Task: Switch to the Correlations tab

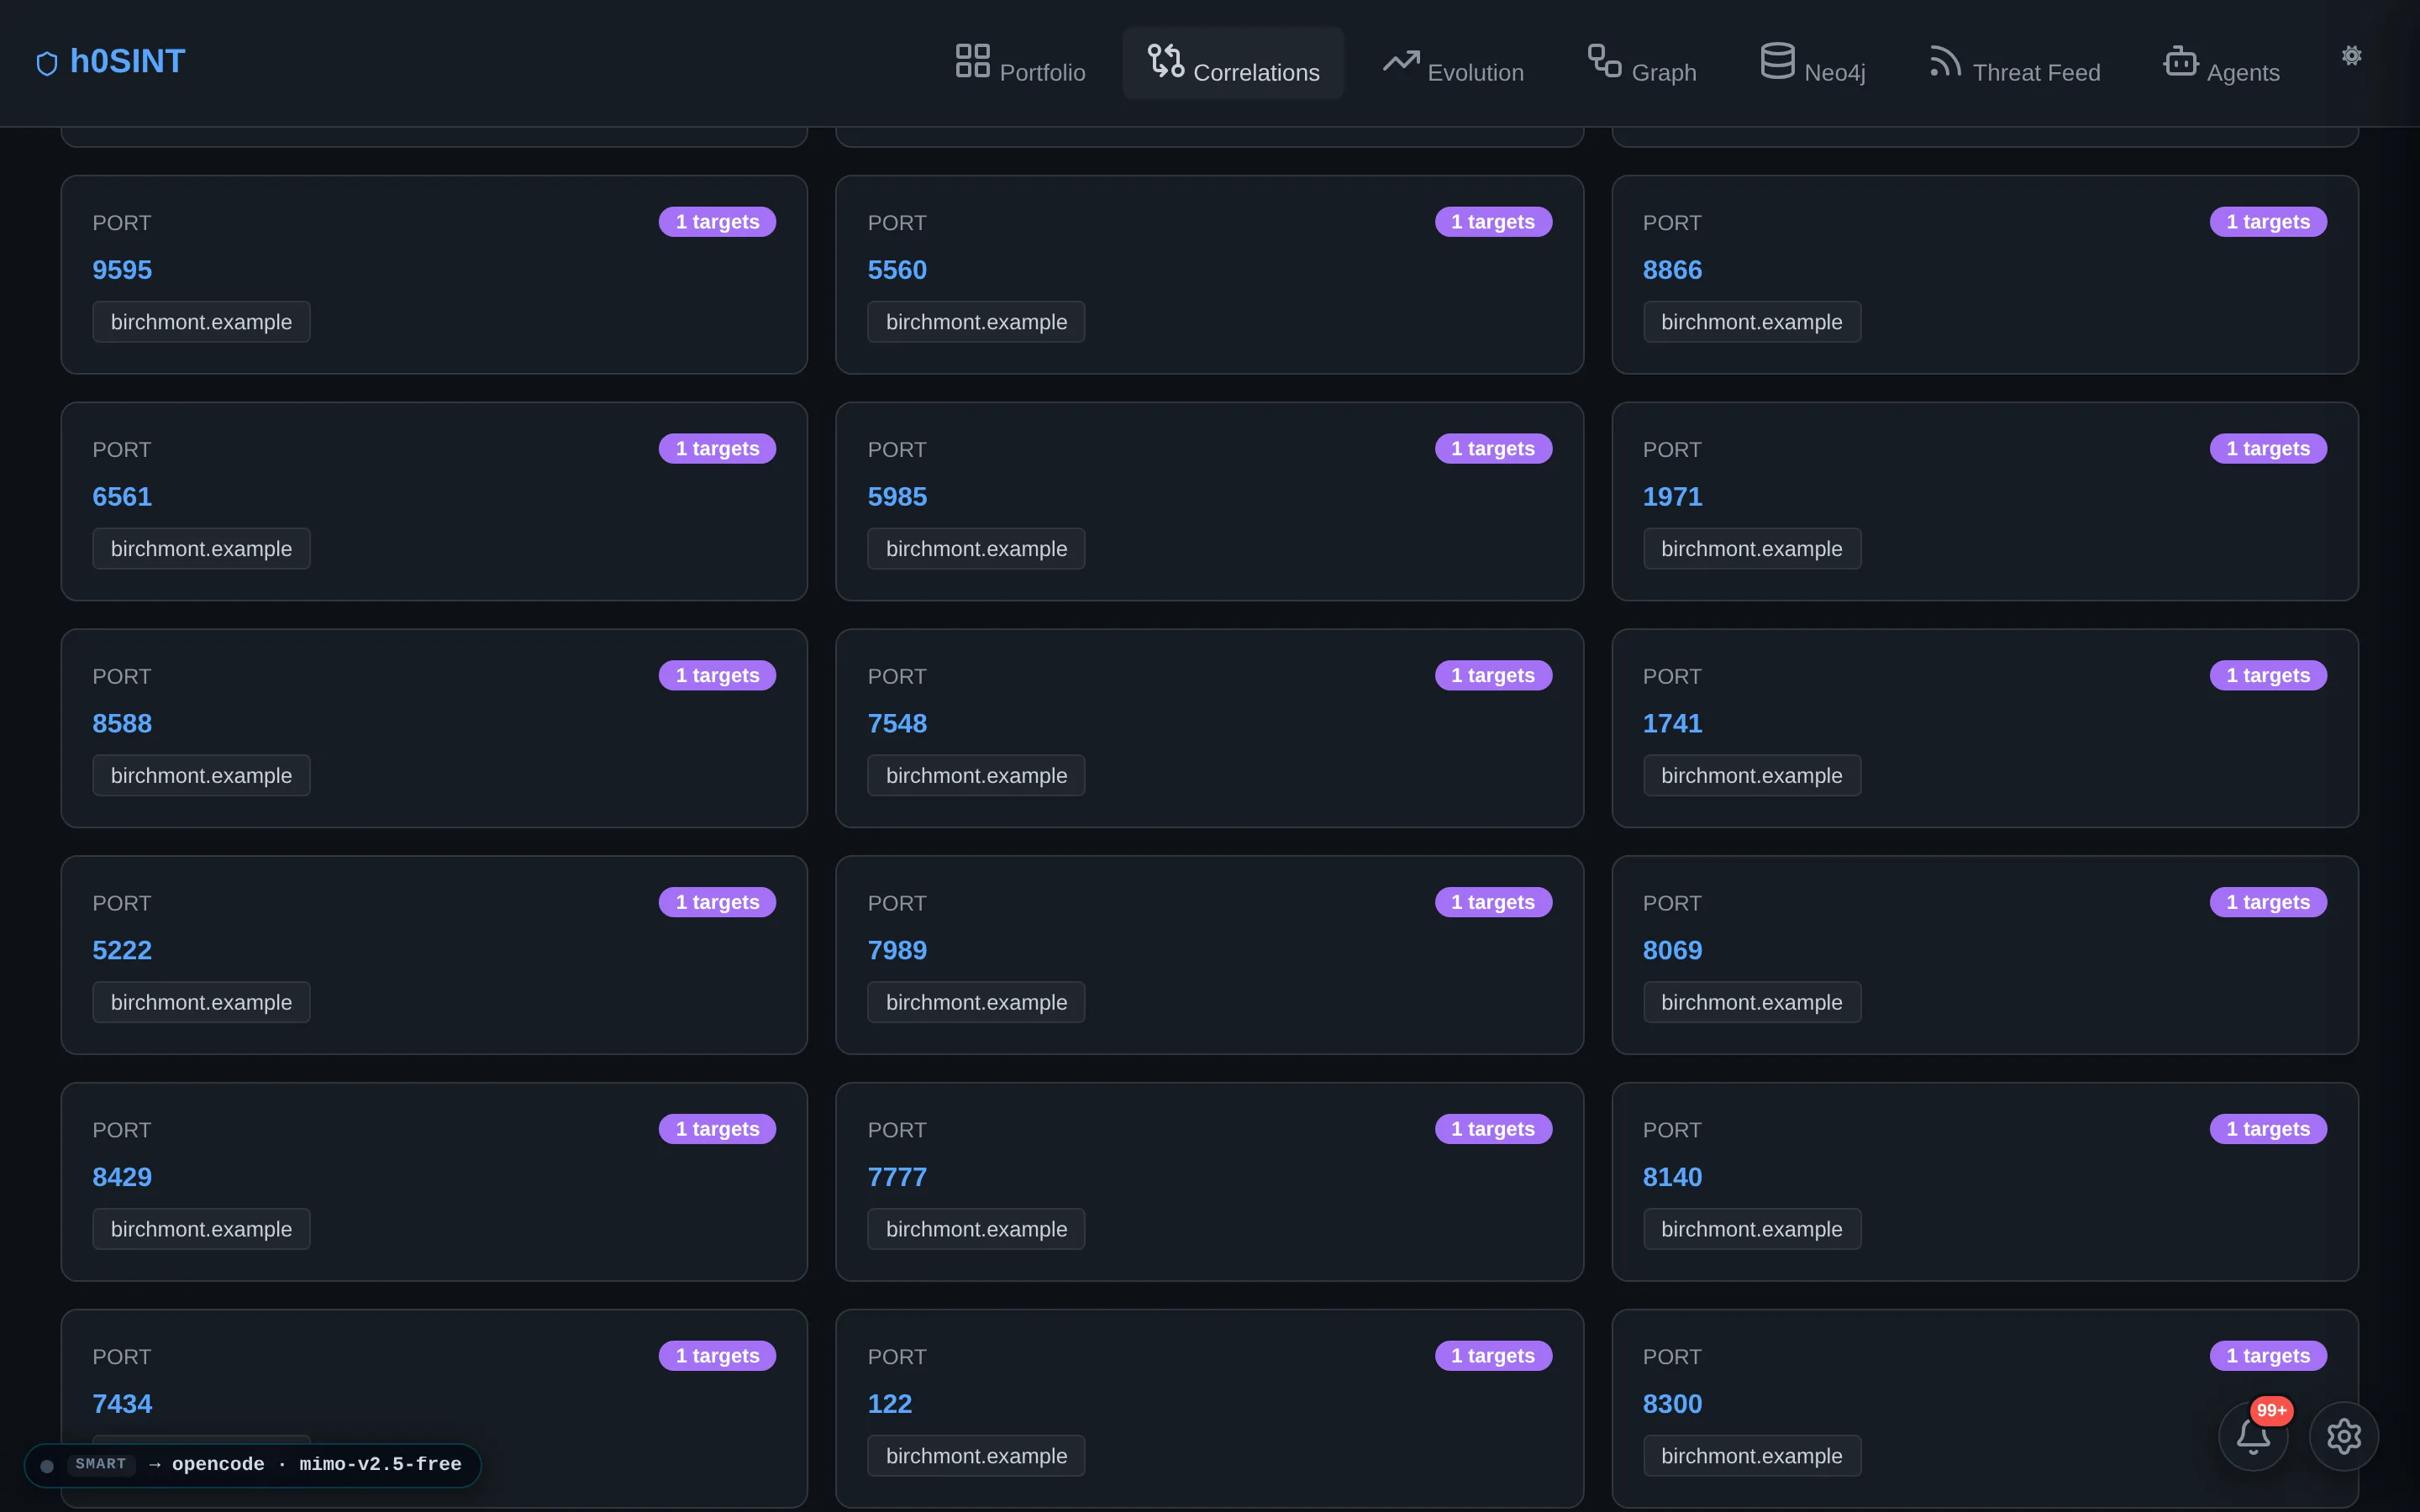Action: click(x=1233, y=62)
